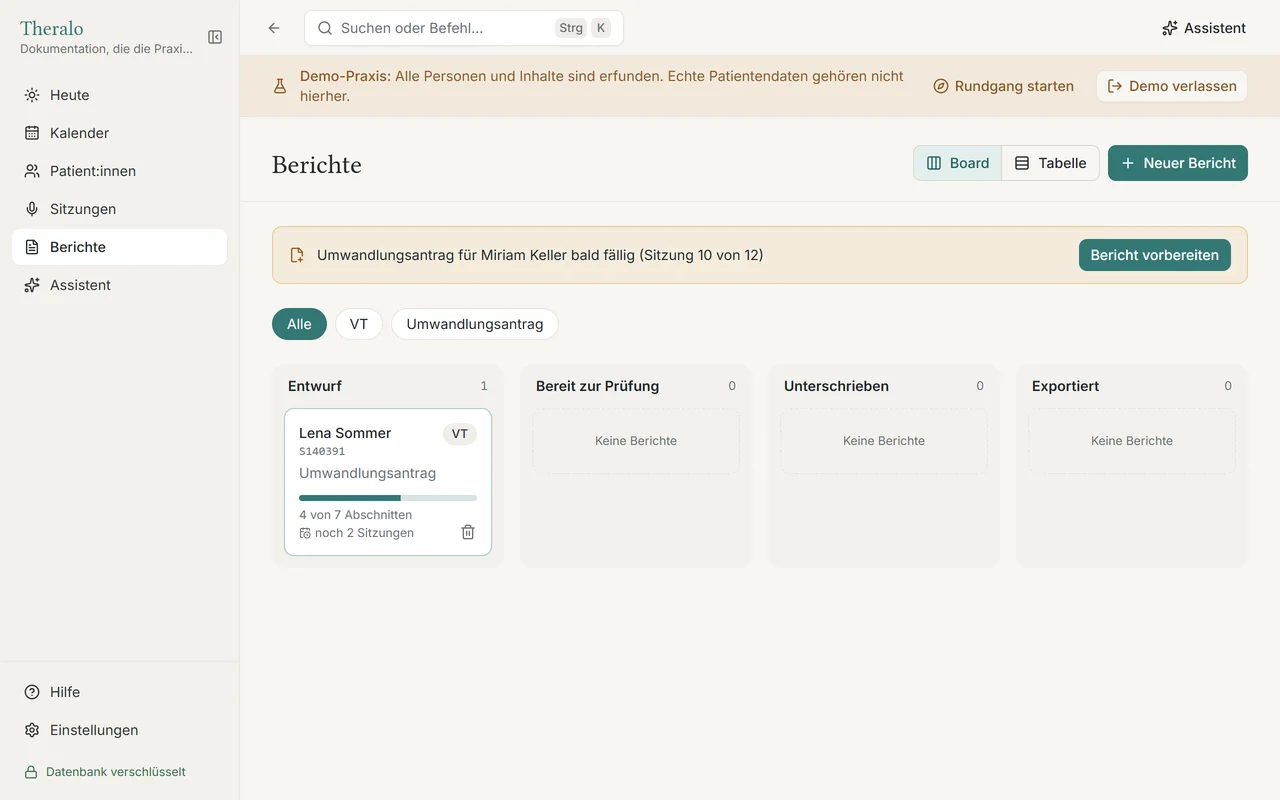The height and width of the screenshot is (800, 1280).
Task: Filter reports by Umwandlungsantrag chip
Action: [475, 324]
